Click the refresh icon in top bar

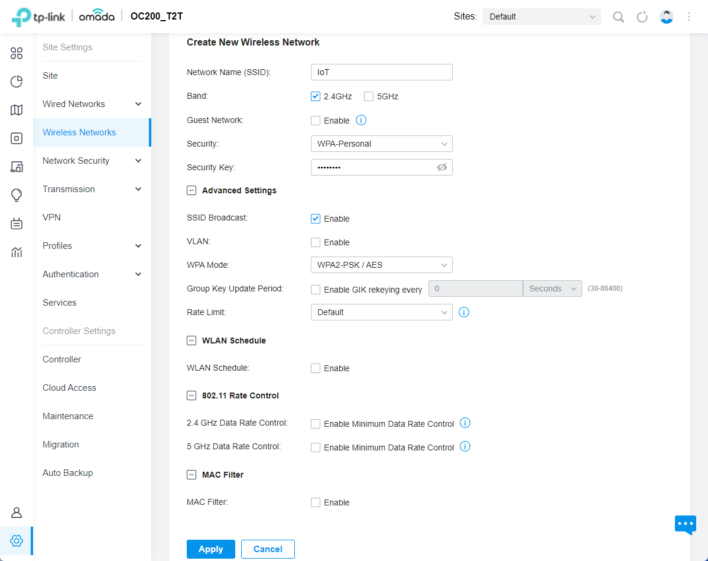coord(642,17)
